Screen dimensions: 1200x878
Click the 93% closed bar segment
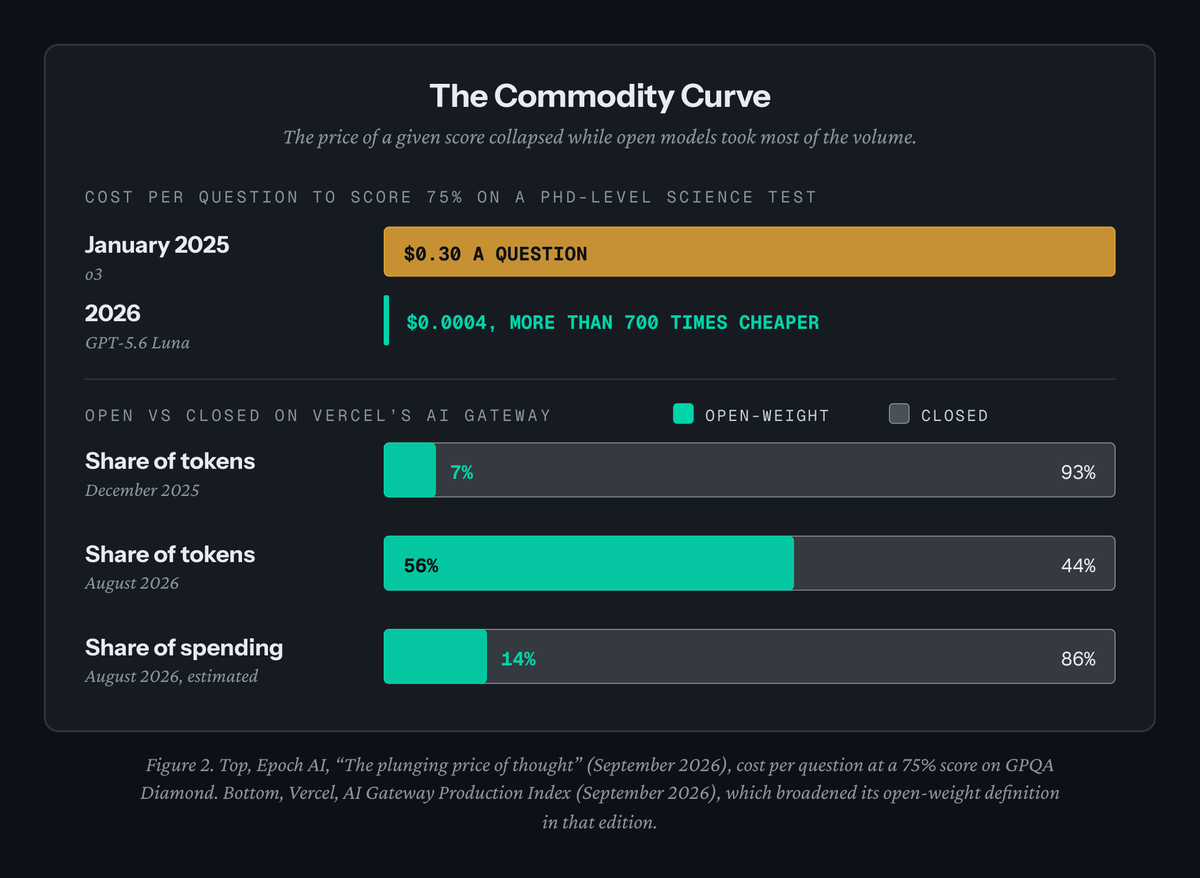[x=775, y=470]
